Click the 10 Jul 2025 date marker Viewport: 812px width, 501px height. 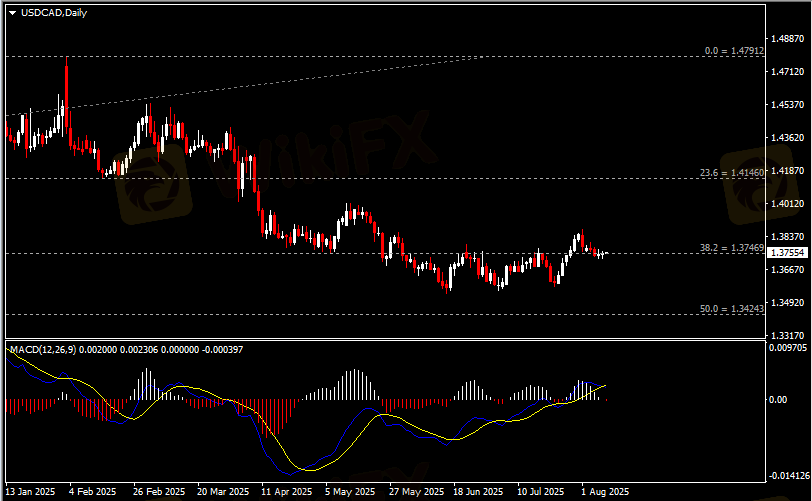[541, 491]
